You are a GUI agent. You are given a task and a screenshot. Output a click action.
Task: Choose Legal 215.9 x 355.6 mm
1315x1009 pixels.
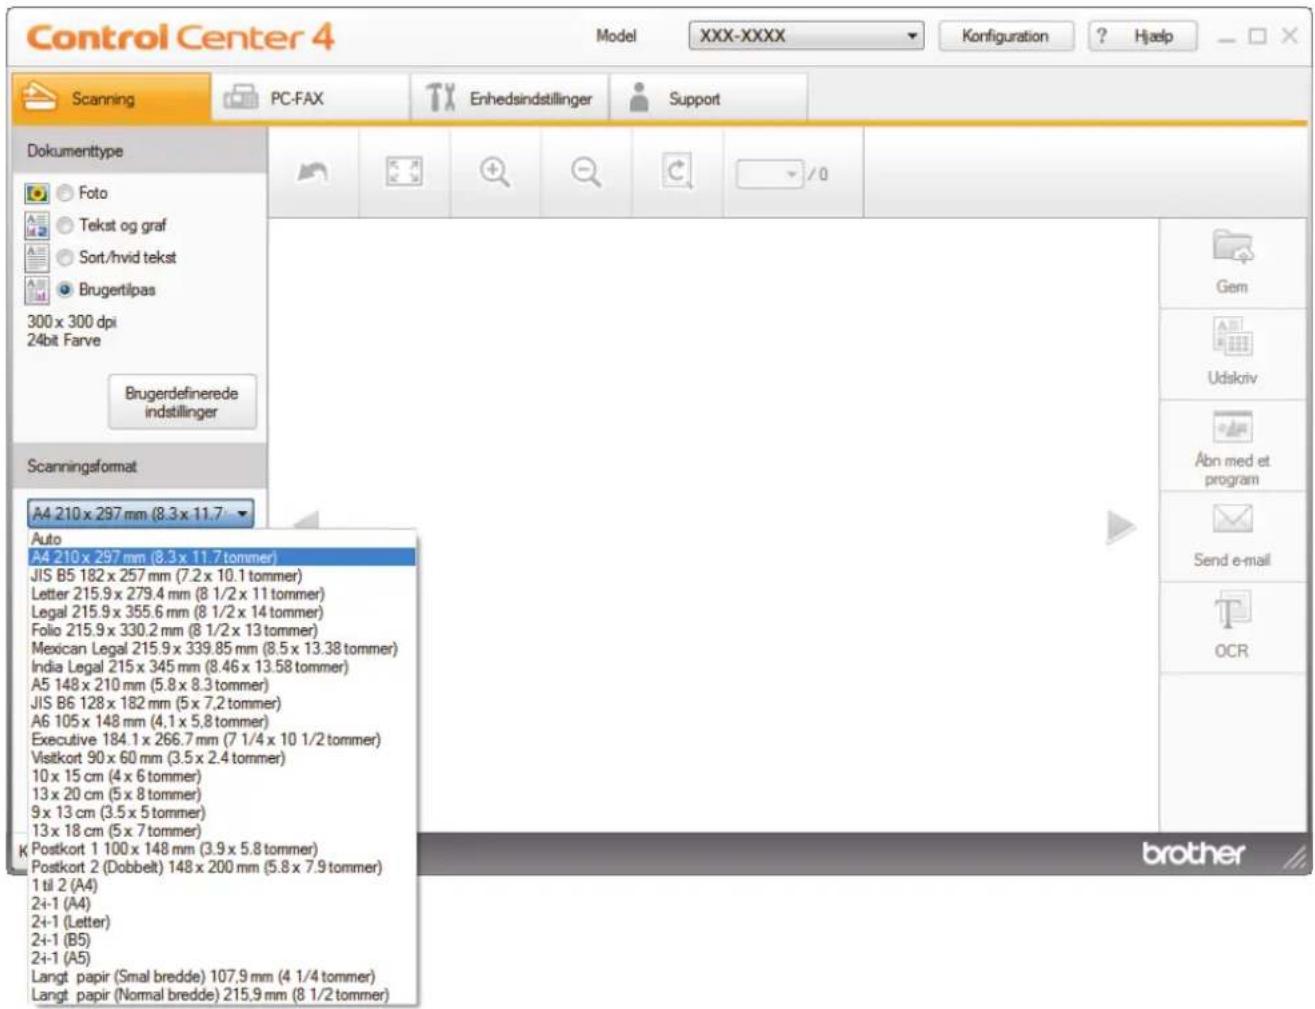pos(222,612)
